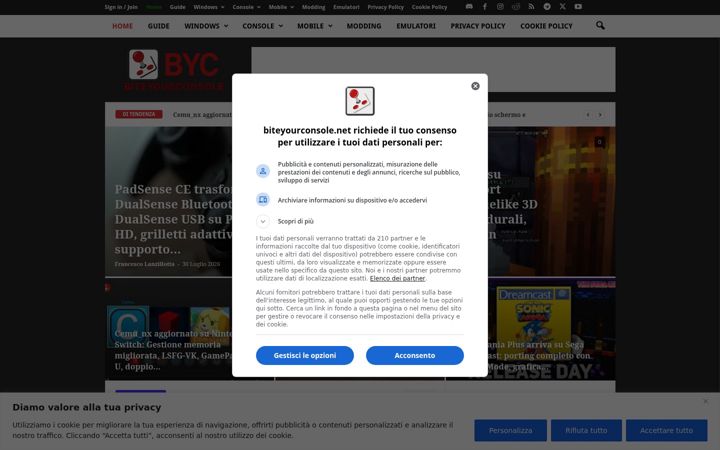Click the DI TENDENZA red label
Image resolution: width=720 pixels, height=450 pixels.
click(139, 114)
